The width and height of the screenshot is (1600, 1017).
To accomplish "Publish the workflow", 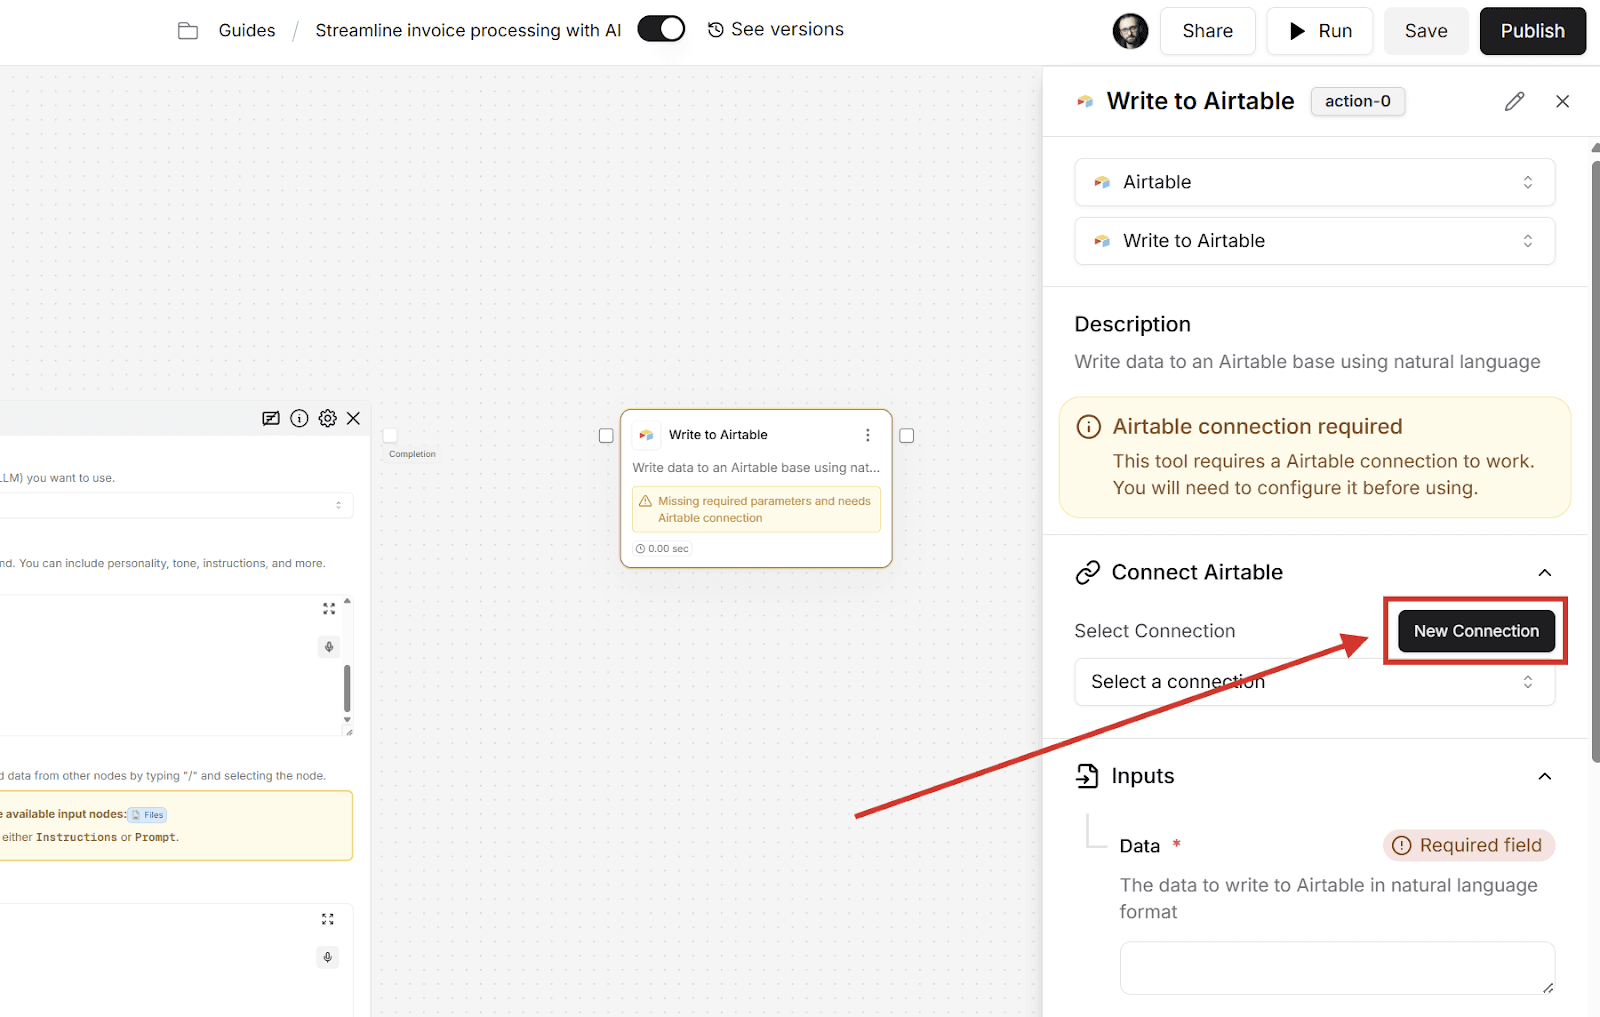I will (x=1533, y=31).
